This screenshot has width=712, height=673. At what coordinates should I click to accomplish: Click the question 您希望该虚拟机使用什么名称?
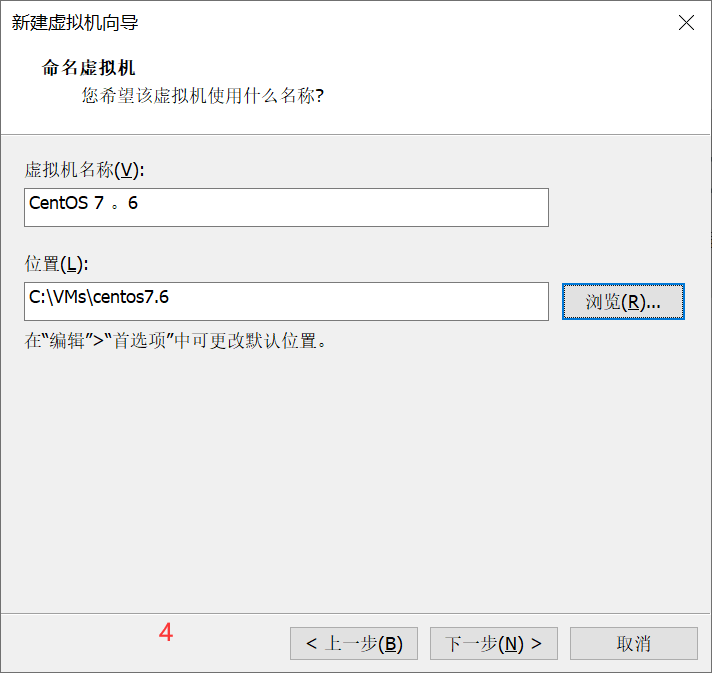203,96
